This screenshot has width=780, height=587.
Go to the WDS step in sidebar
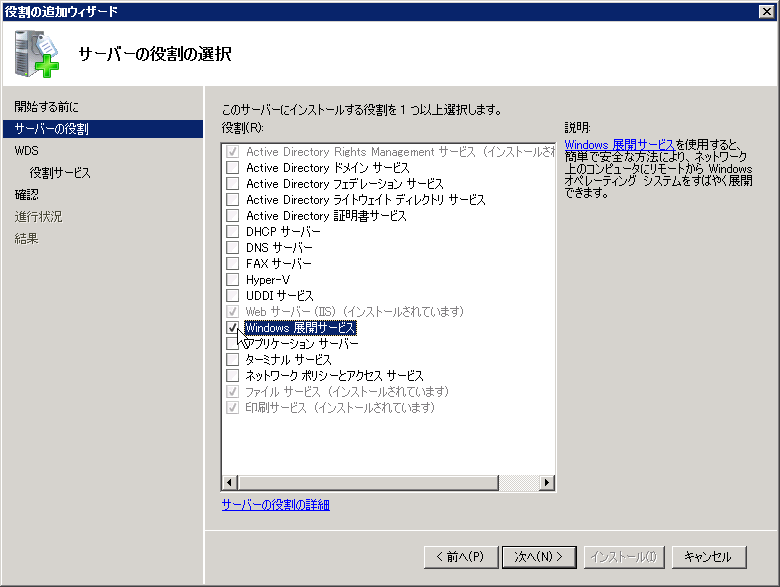(x=27, y=151)
